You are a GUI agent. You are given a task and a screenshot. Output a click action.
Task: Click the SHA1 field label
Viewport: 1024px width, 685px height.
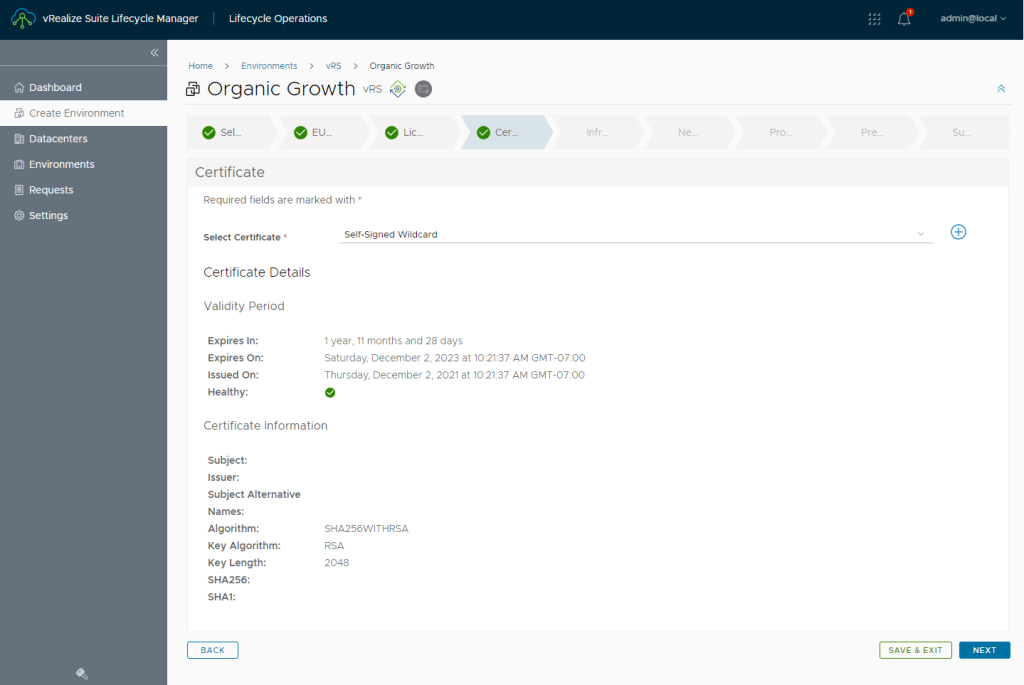[x=221, y=597]
